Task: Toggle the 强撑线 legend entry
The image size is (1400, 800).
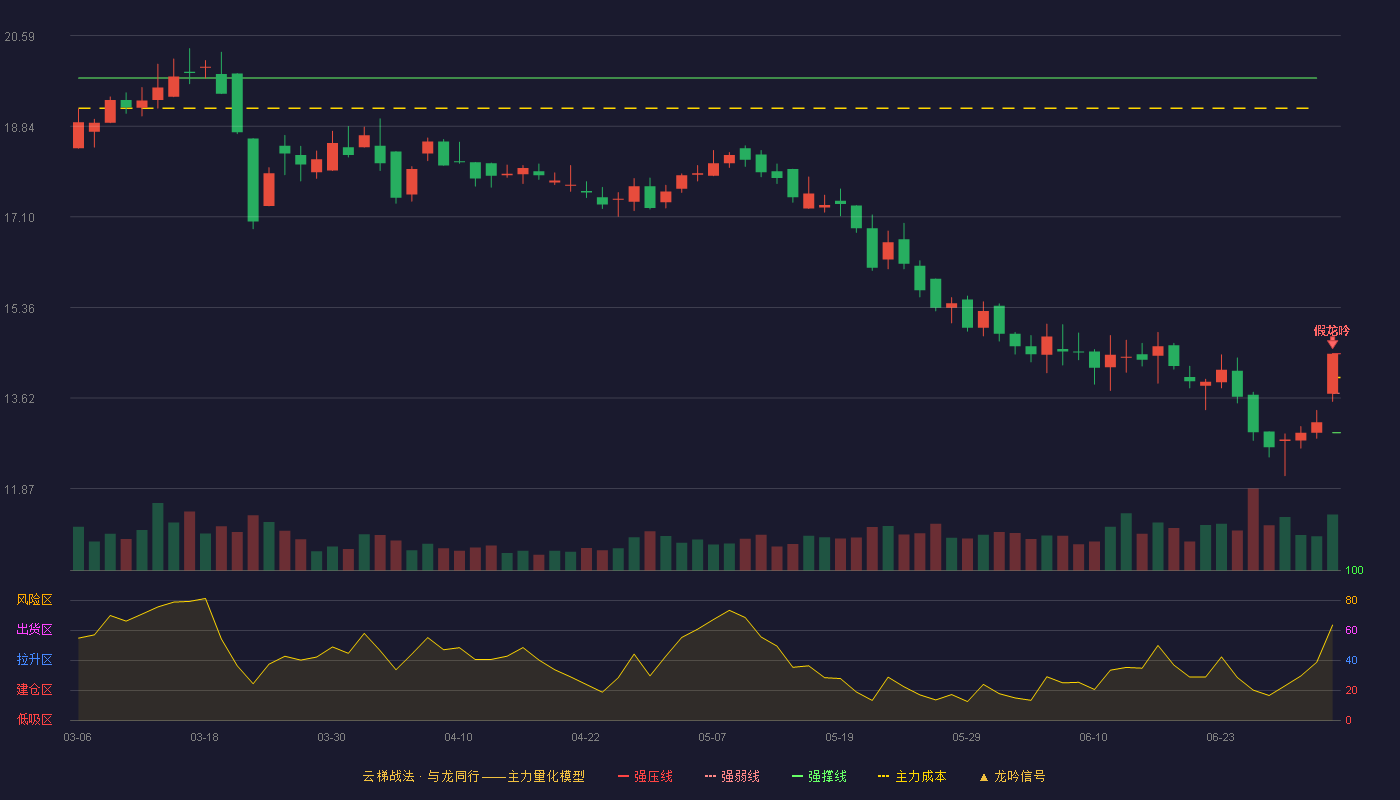Action: coord(819,776)
